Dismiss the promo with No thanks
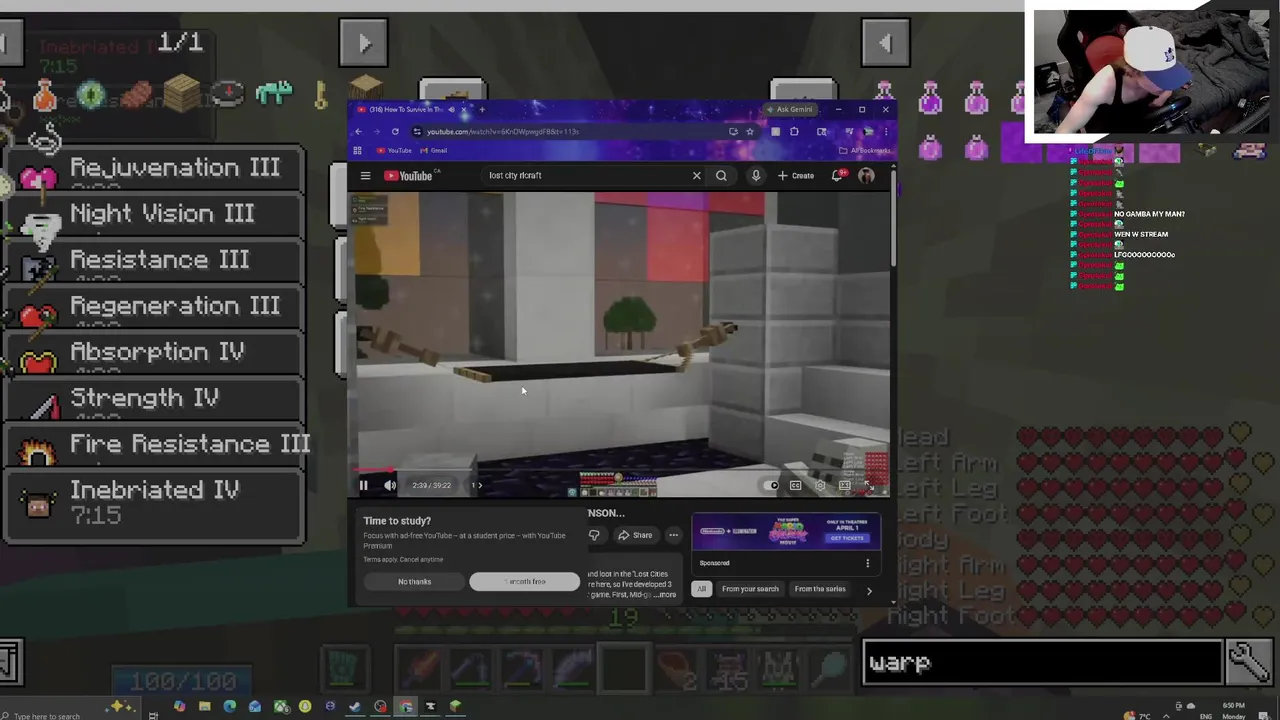The width and height of the screenshot is (1280, 720). [415, 581]
